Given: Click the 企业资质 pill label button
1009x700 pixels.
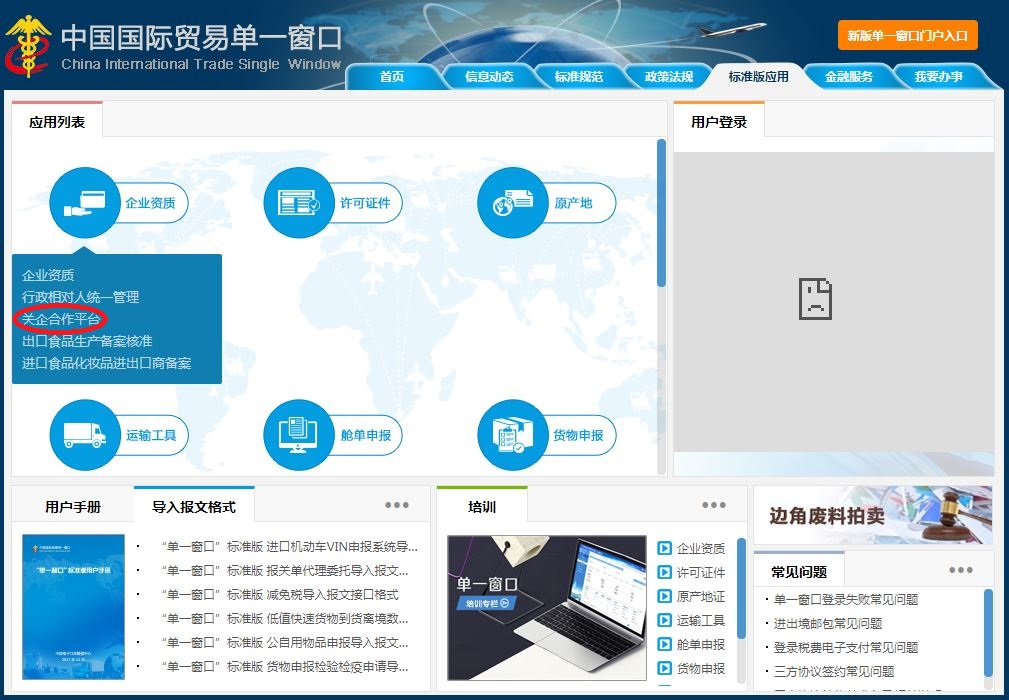Looking at the screenshot, I should 151,203.
